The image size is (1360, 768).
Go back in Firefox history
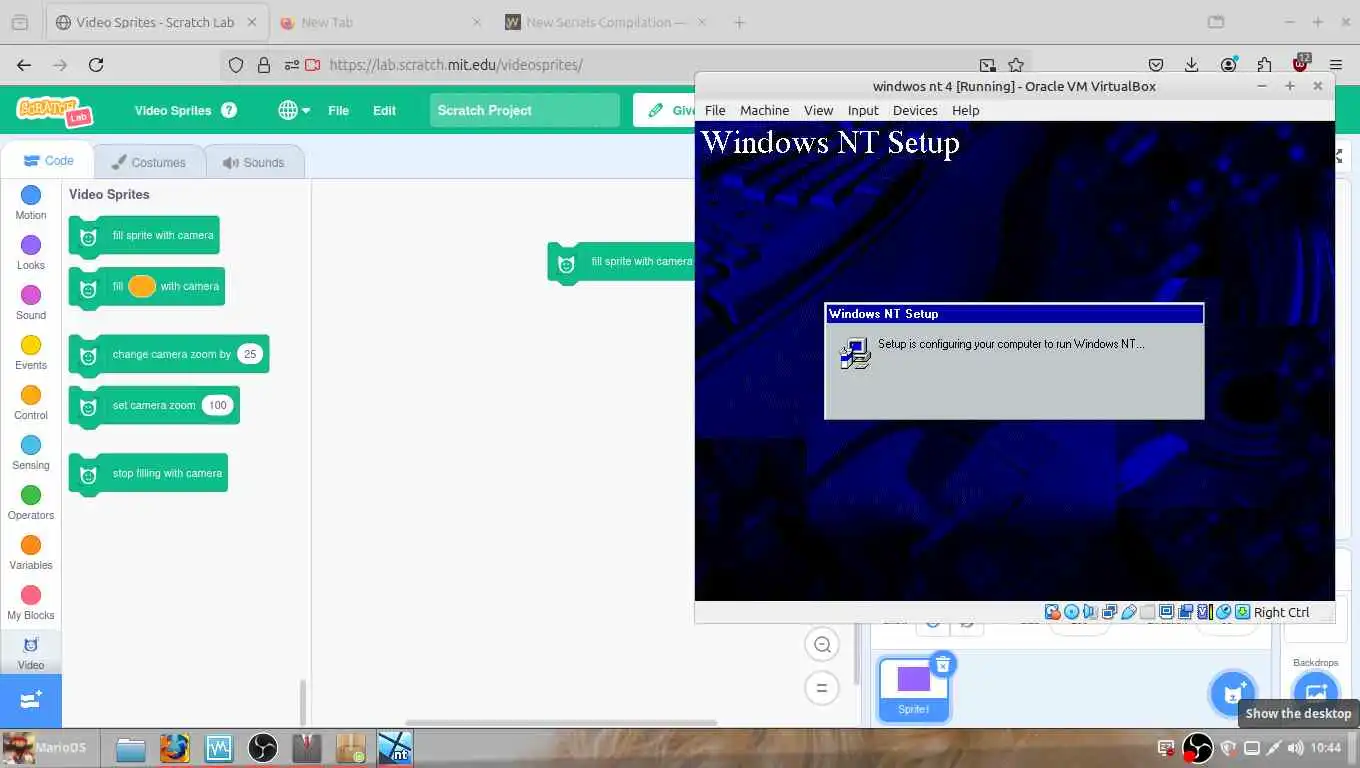[24, 65]
